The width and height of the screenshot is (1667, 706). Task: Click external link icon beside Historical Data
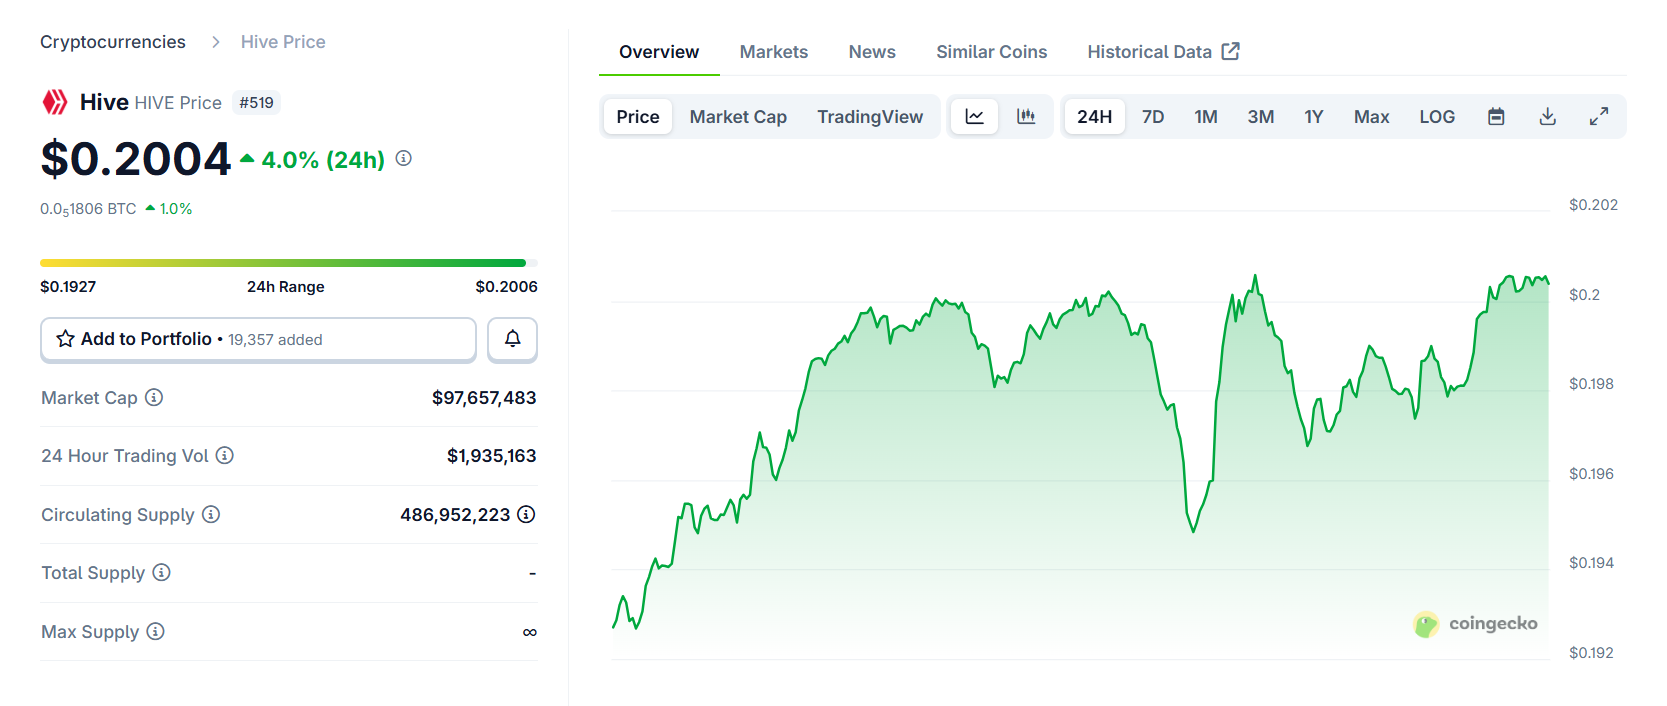[x=1231, y=51]
